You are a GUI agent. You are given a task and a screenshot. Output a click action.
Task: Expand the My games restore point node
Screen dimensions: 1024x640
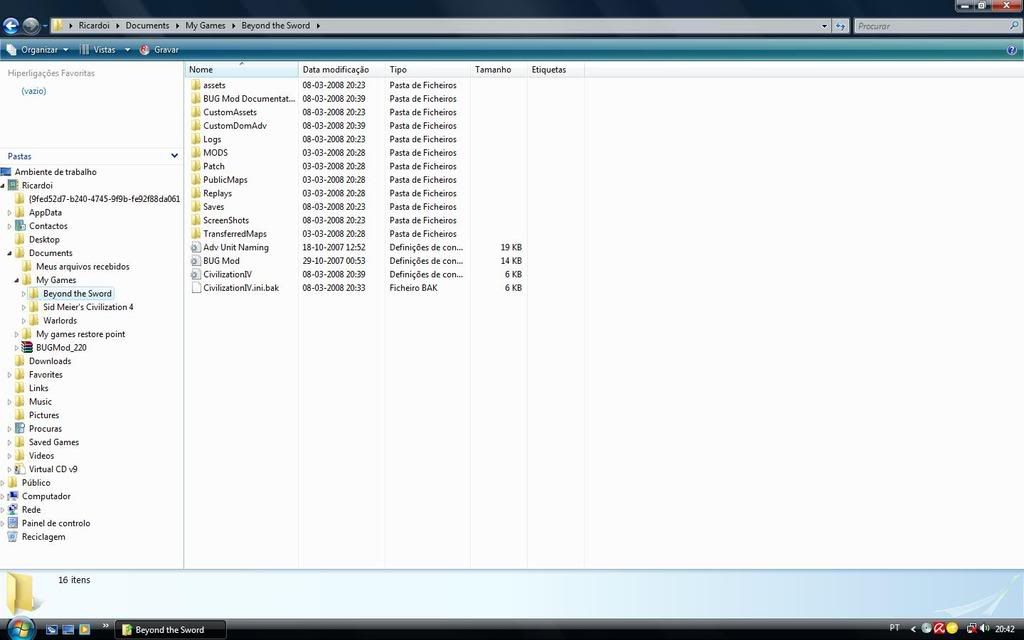pos(17,334)
